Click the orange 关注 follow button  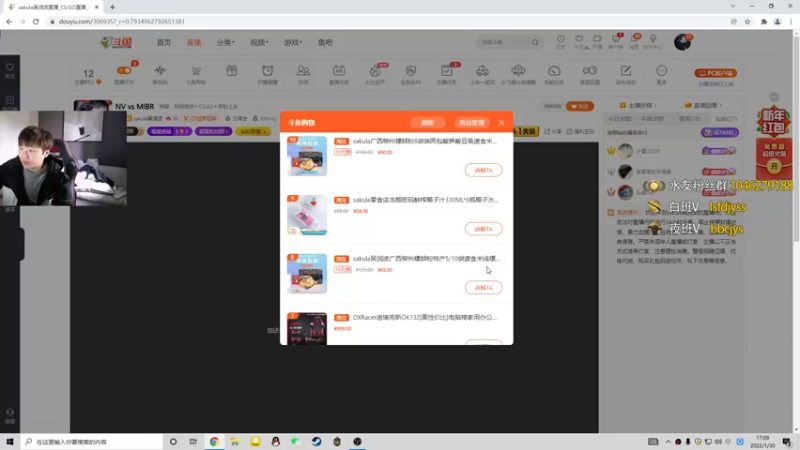580,106
